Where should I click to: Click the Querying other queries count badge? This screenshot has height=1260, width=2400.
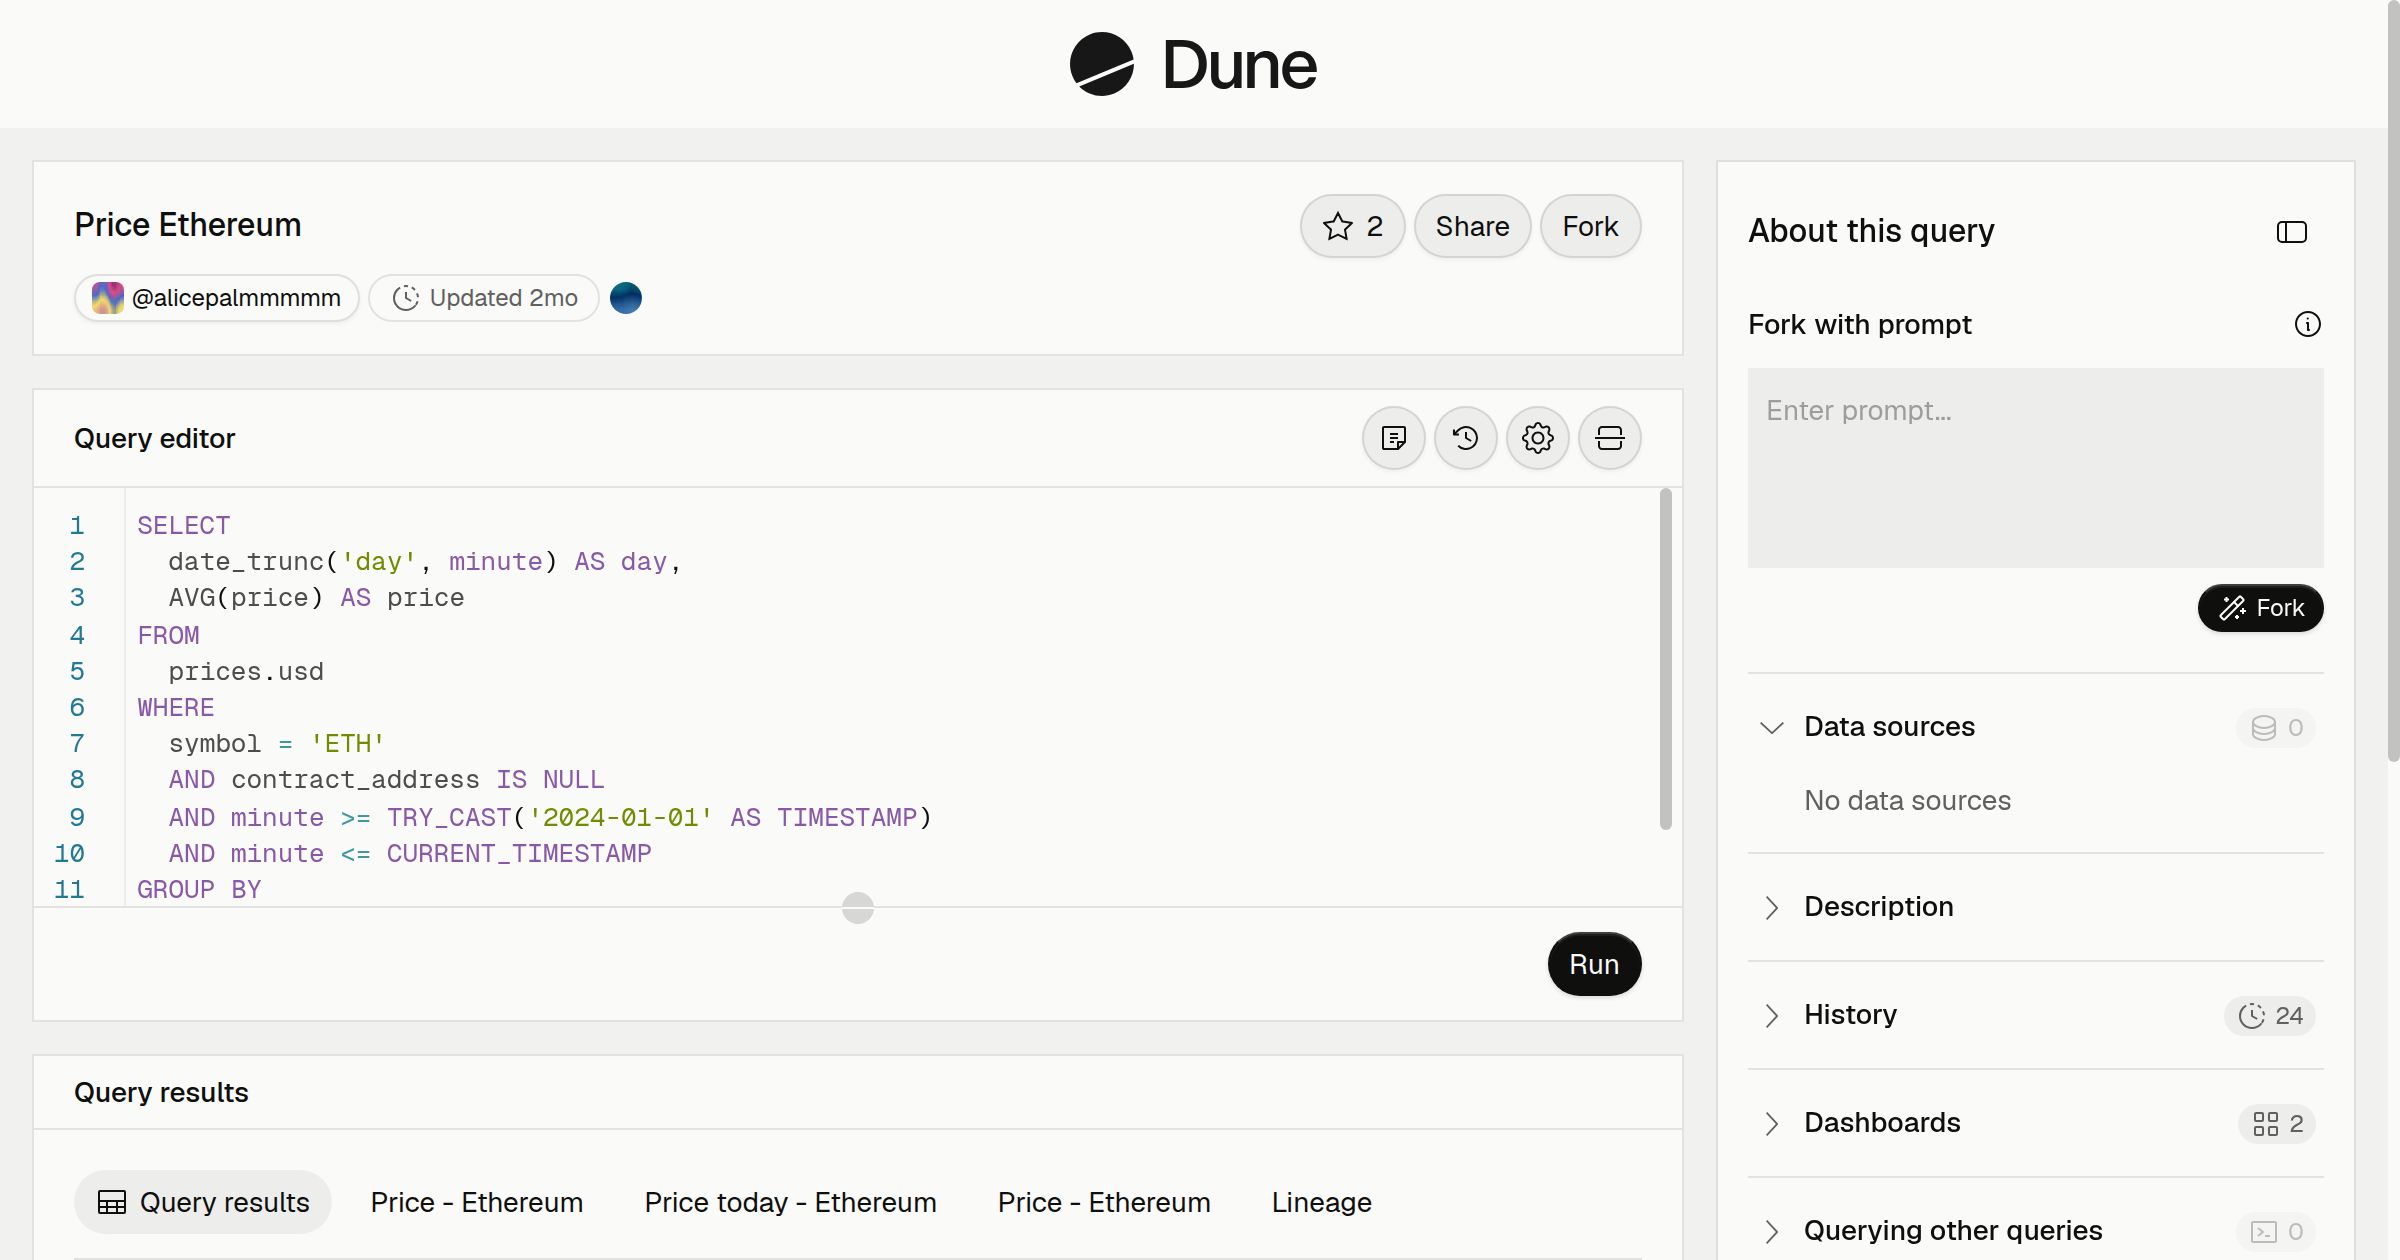coord(2276,1232)
